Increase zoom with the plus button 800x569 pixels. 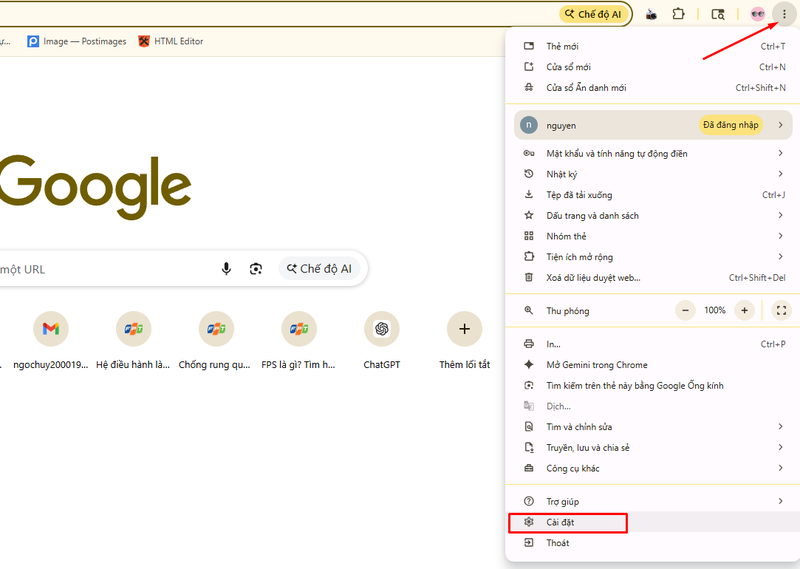point(744,310)
